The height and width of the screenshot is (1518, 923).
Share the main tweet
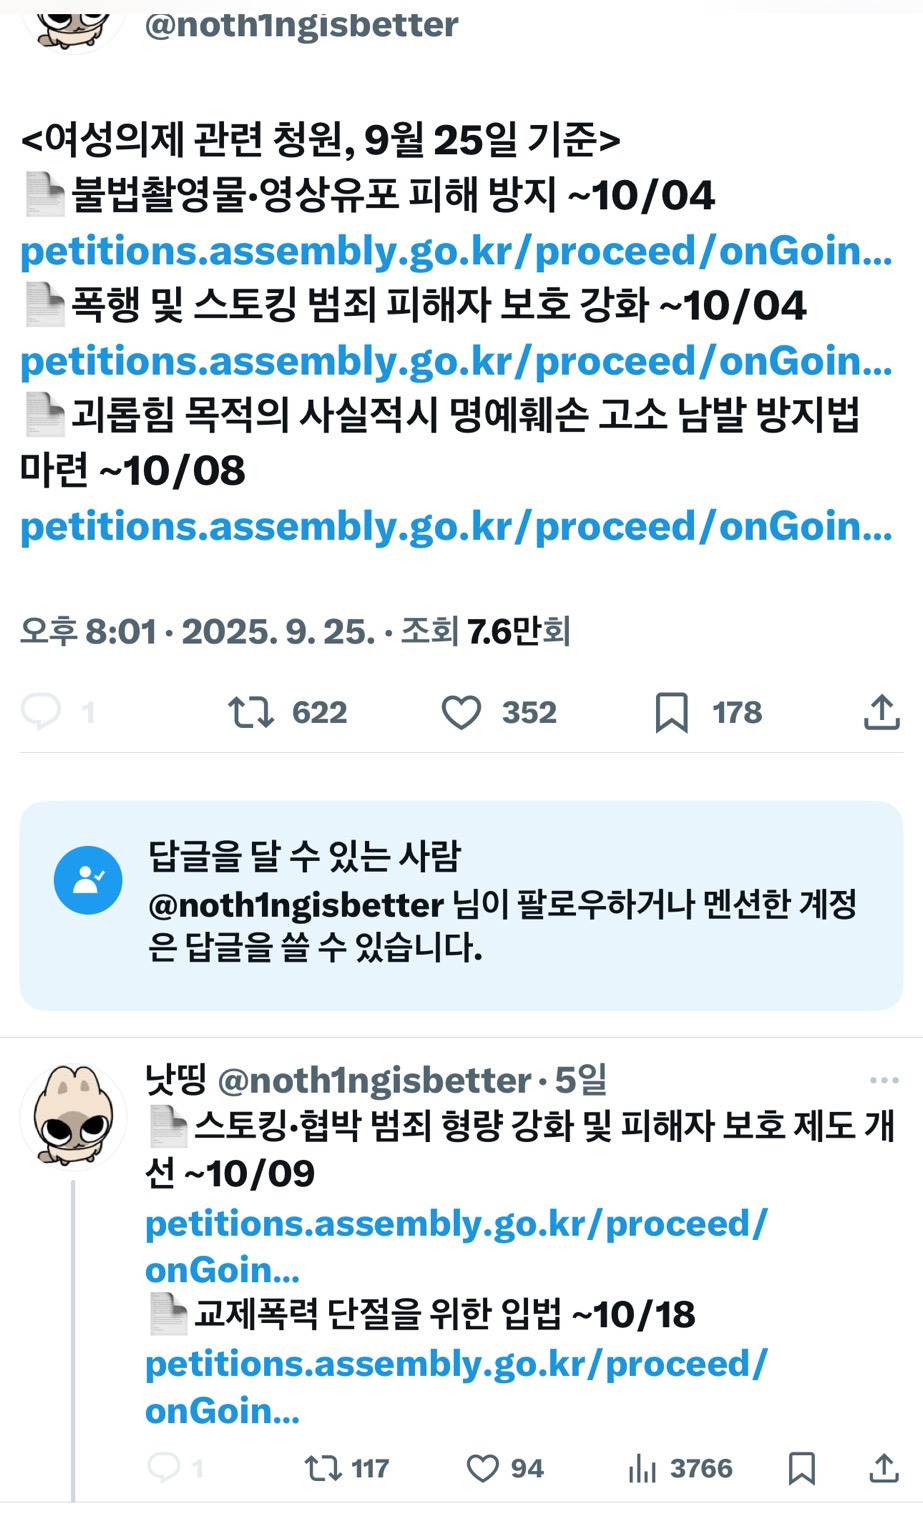(x=881, y=712)
